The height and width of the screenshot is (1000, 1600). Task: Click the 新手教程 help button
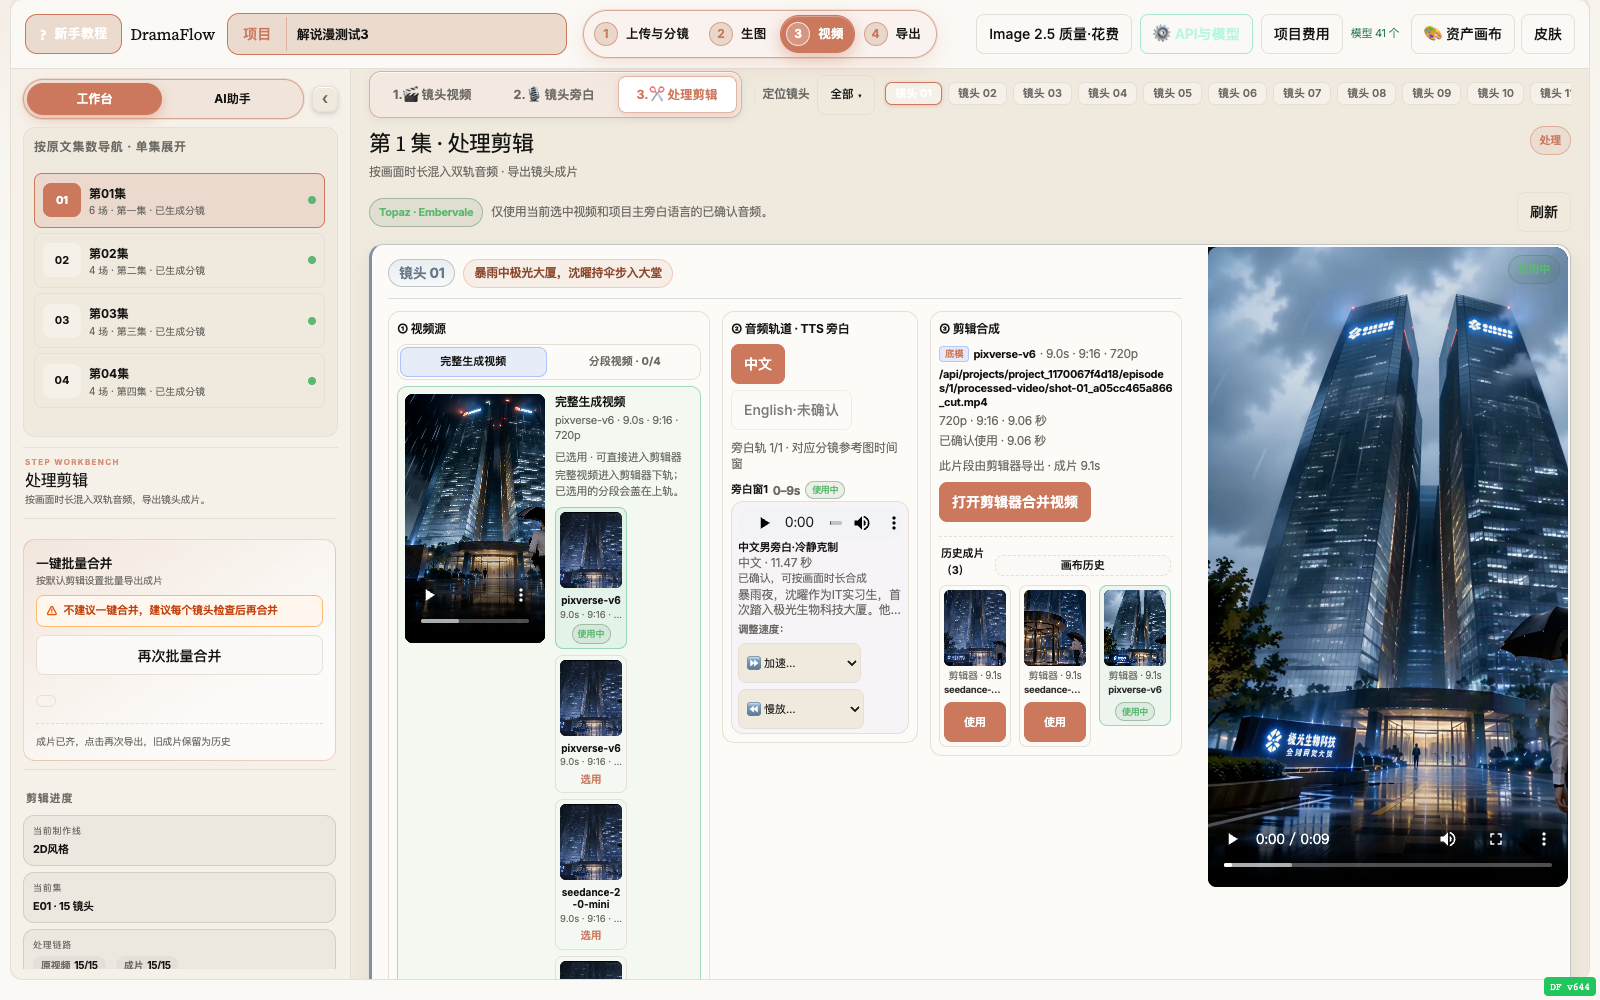click(73, 34)
